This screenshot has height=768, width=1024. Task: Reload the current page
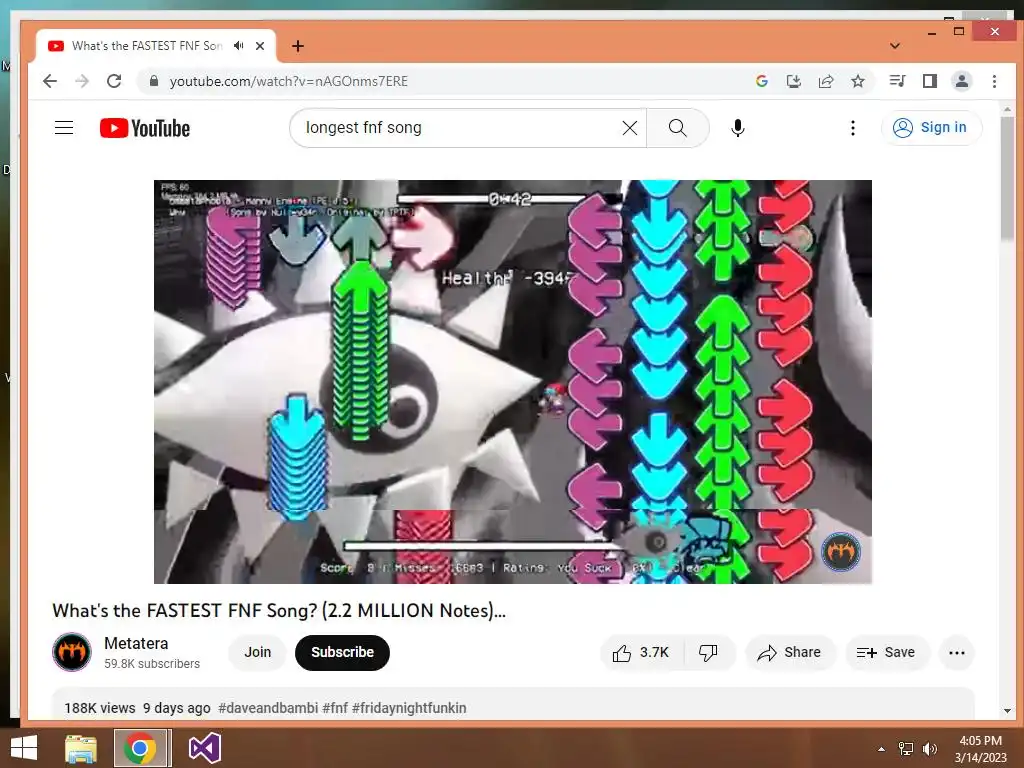coord(114,81)
